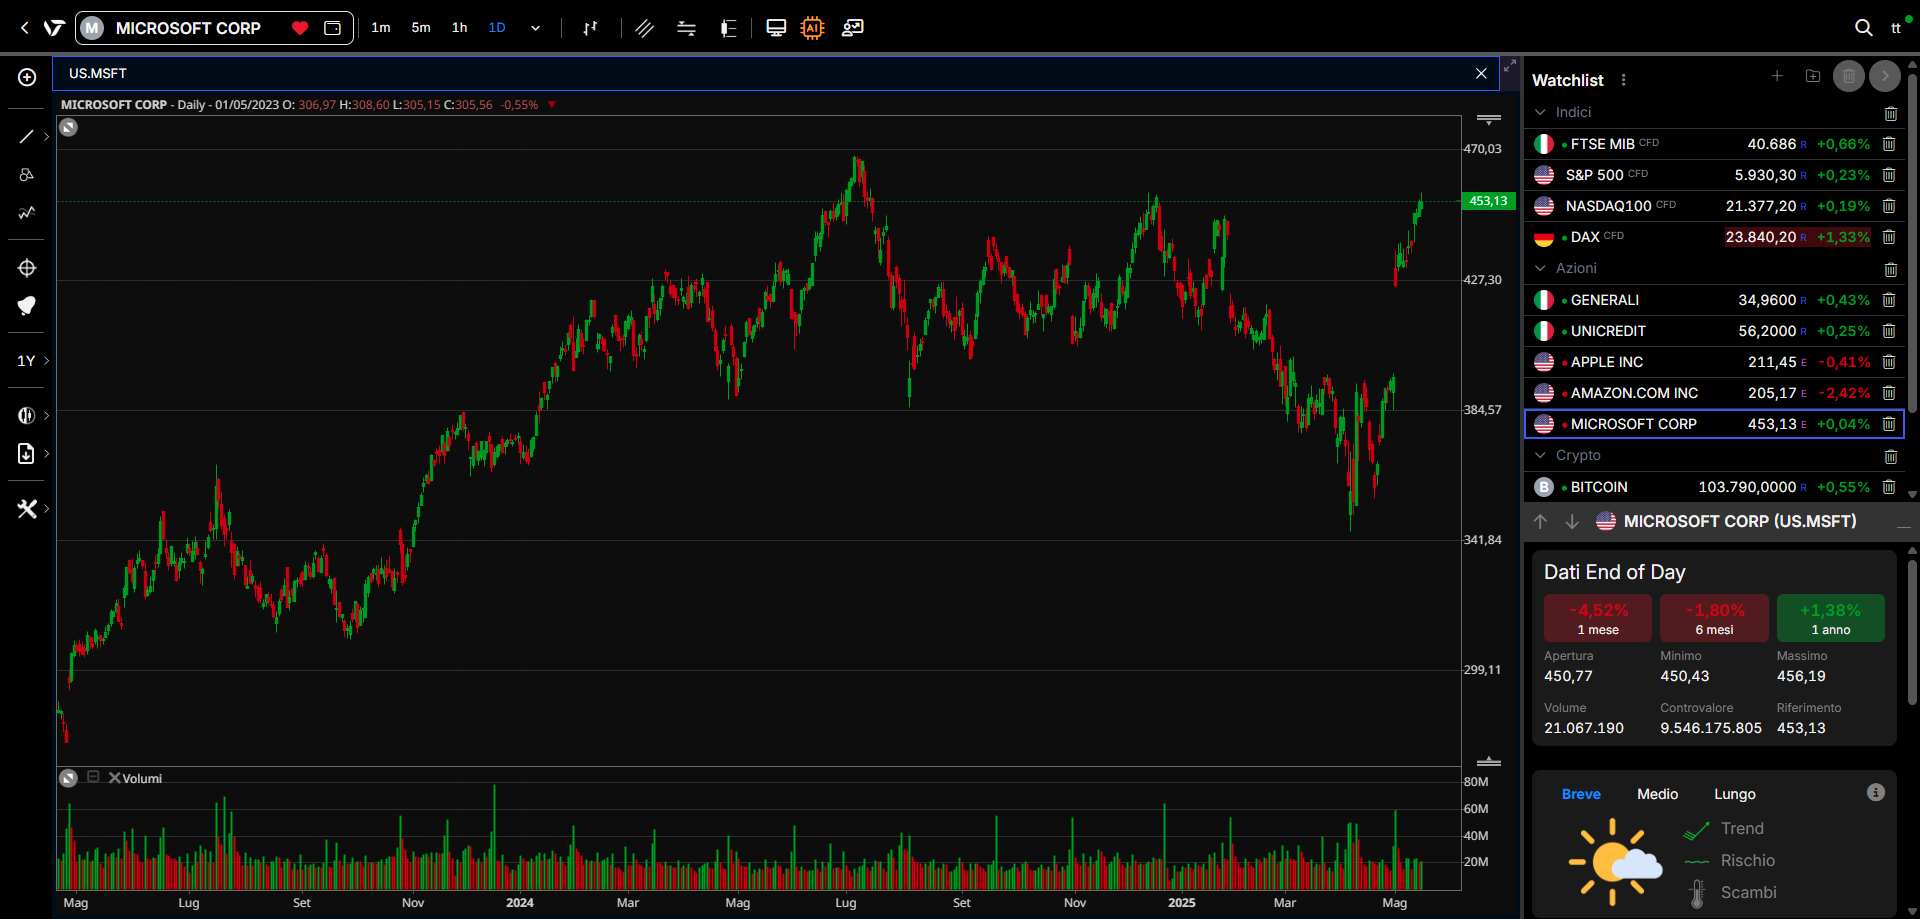The height and width of the screenshot is (919, 1920).
Task: Open the export download menu
Action: 27,454
